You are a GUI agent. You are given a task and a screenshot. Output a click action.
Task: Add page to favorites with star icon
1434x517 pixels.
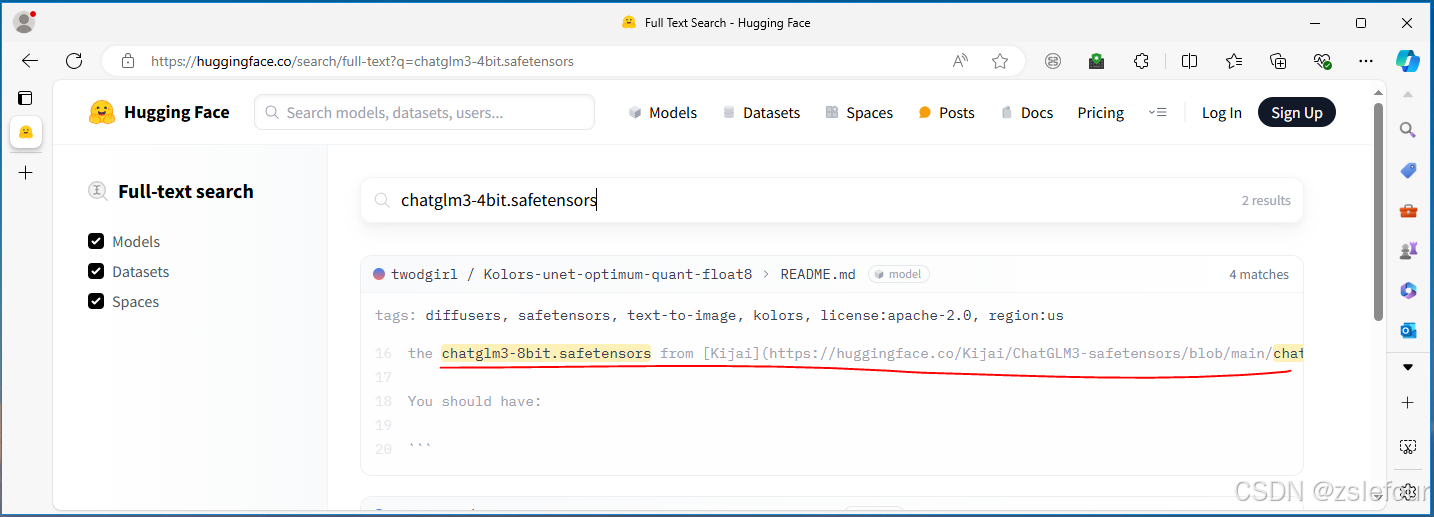pos(1000,61)
